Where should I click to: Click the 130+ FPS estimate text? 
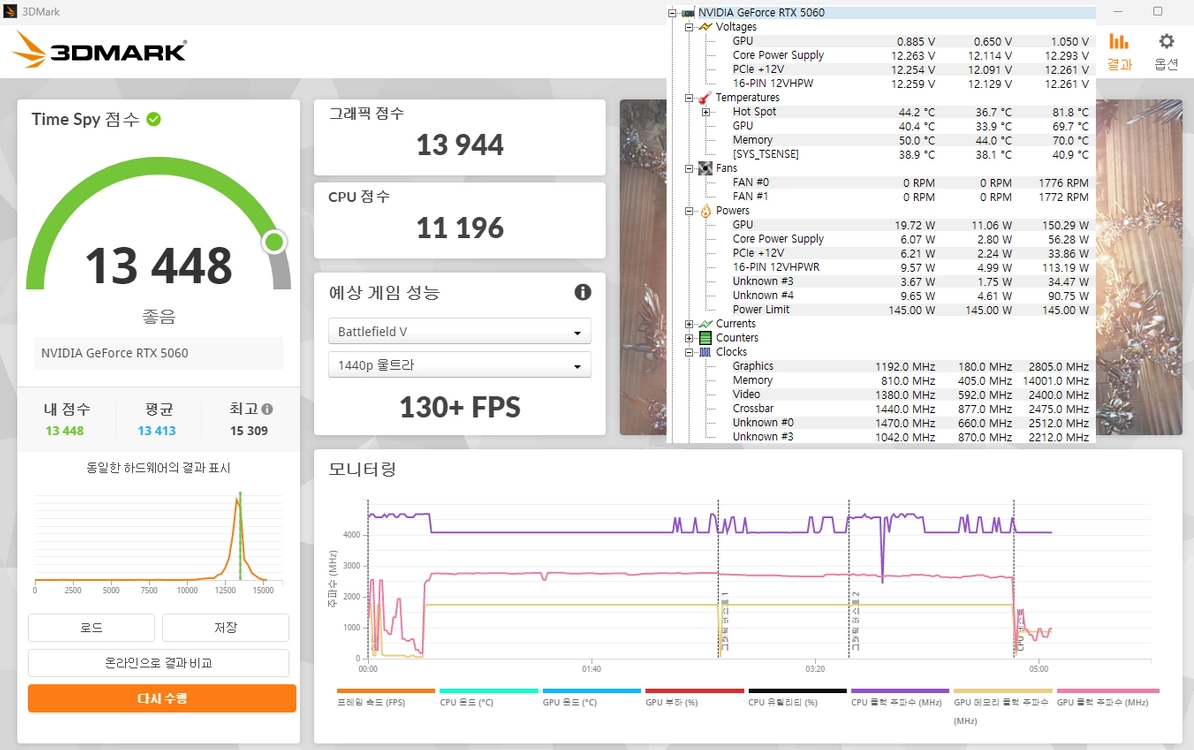pyautogui.click(x=460, y=407)
